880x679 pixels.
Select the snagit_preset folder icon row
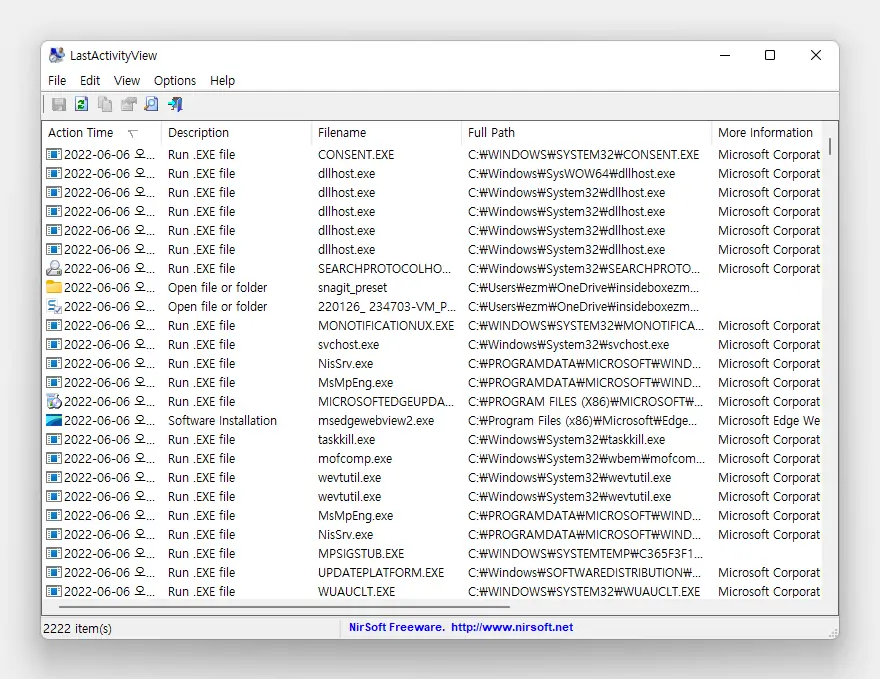tap(54, 288)
